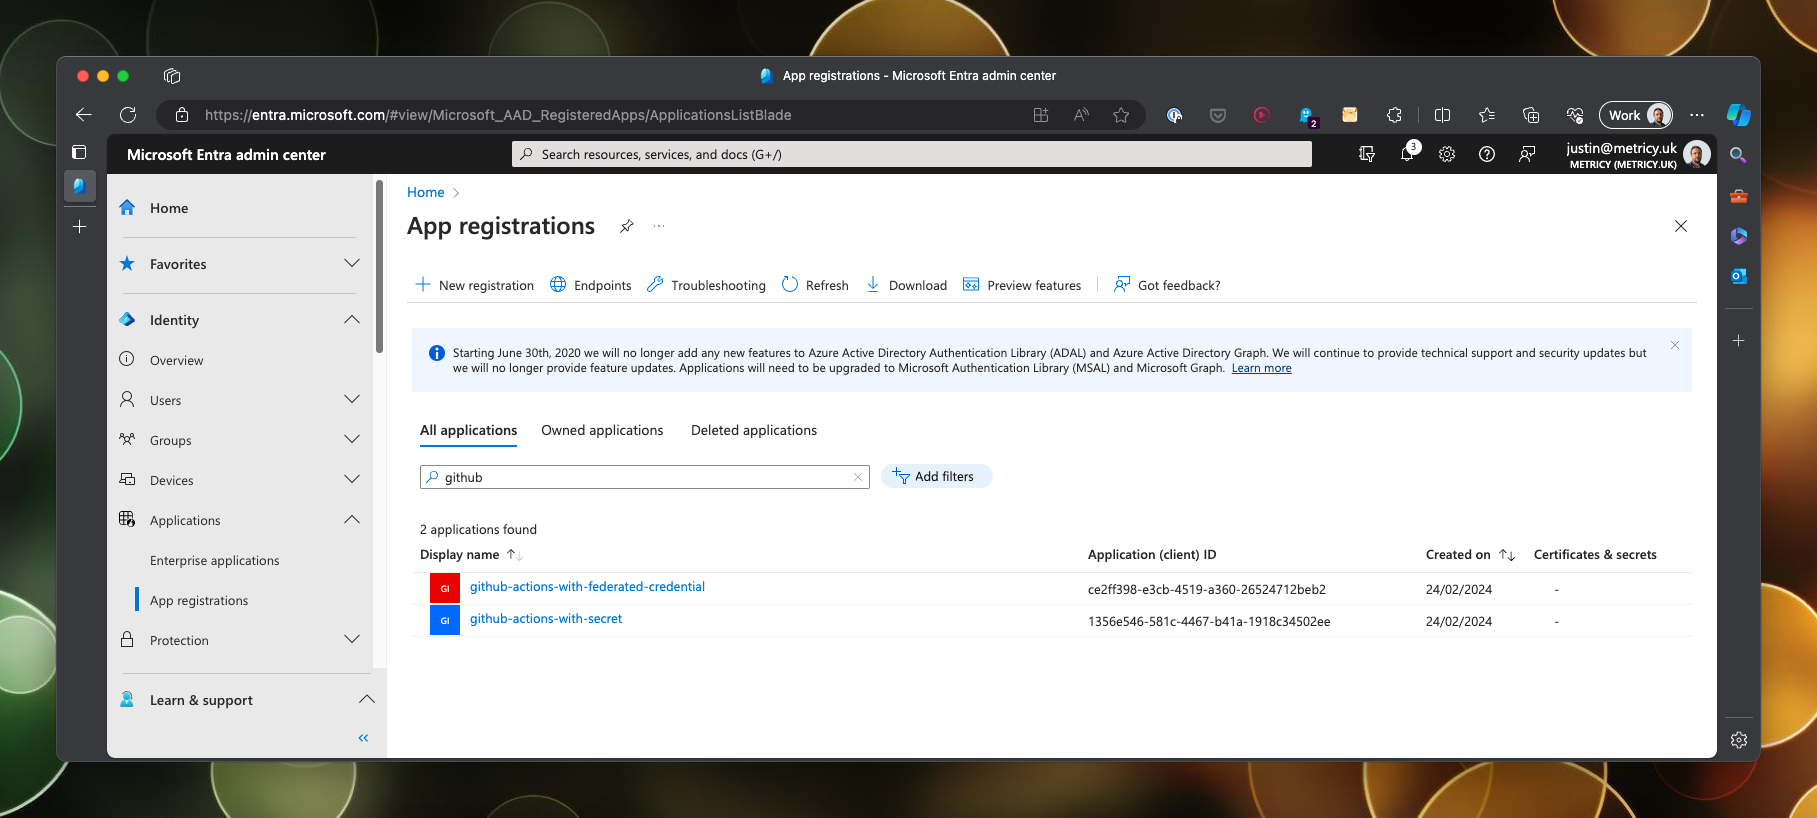Open browser sidebar settings gear
The width and height of the screenshot is (1817, 818).
tap(1739, 740)
